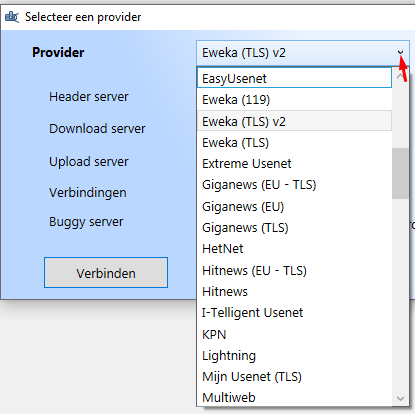Click the scrollbar up arrow
This screenshot has width=415, height=414.
(x=400, y=76)
